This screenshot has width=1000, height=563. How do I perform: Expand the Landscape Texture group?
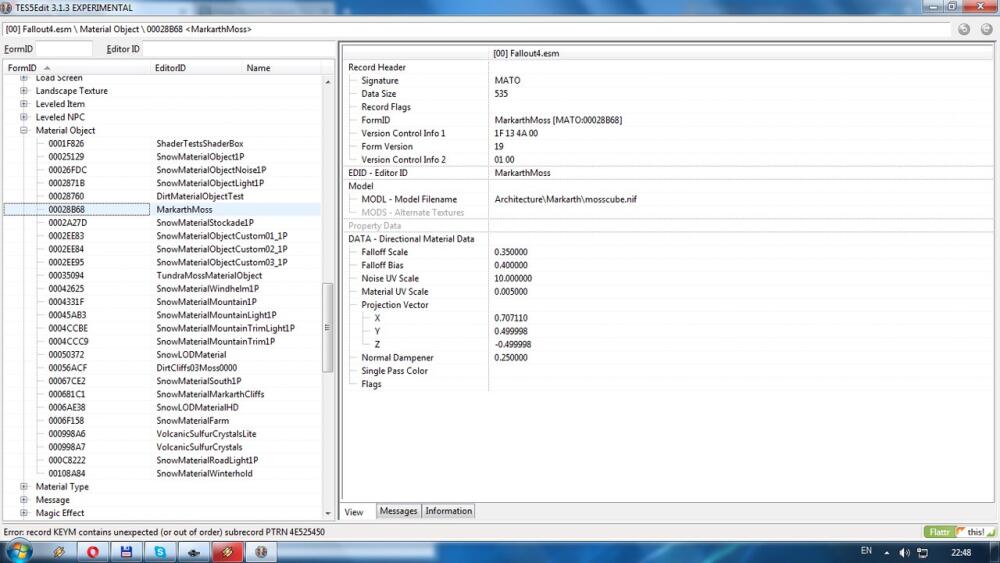(x=24, y=91)
